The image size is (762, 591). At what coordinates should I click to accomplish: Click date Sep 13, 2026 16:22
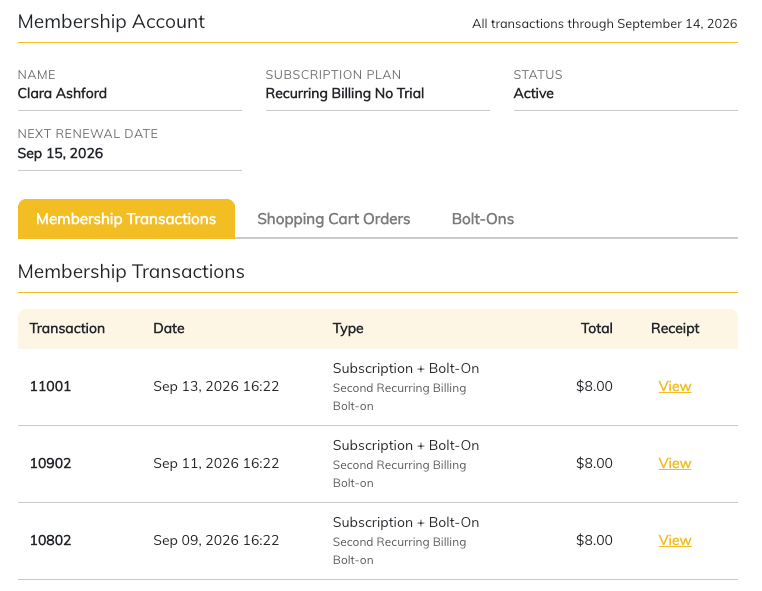[x=216, y=386]
